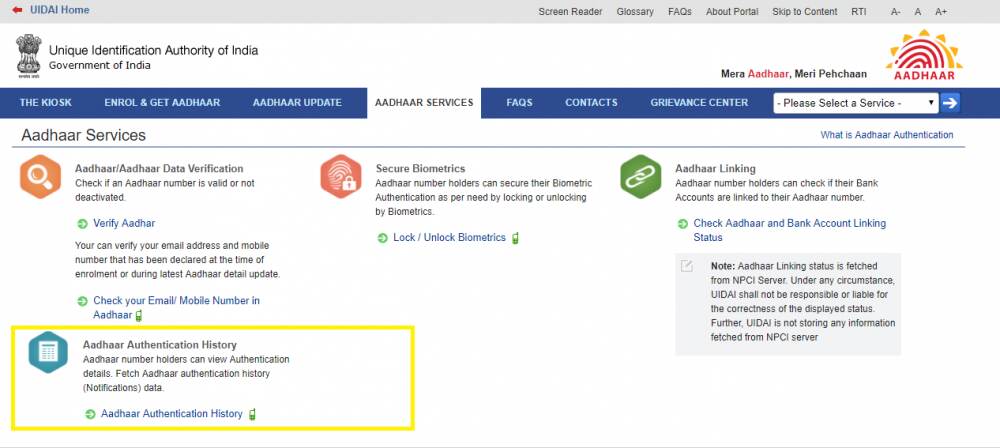The image size is (1000, 448).
Task: Decrease font size with A- button
Action: click(x=895, y=11)
